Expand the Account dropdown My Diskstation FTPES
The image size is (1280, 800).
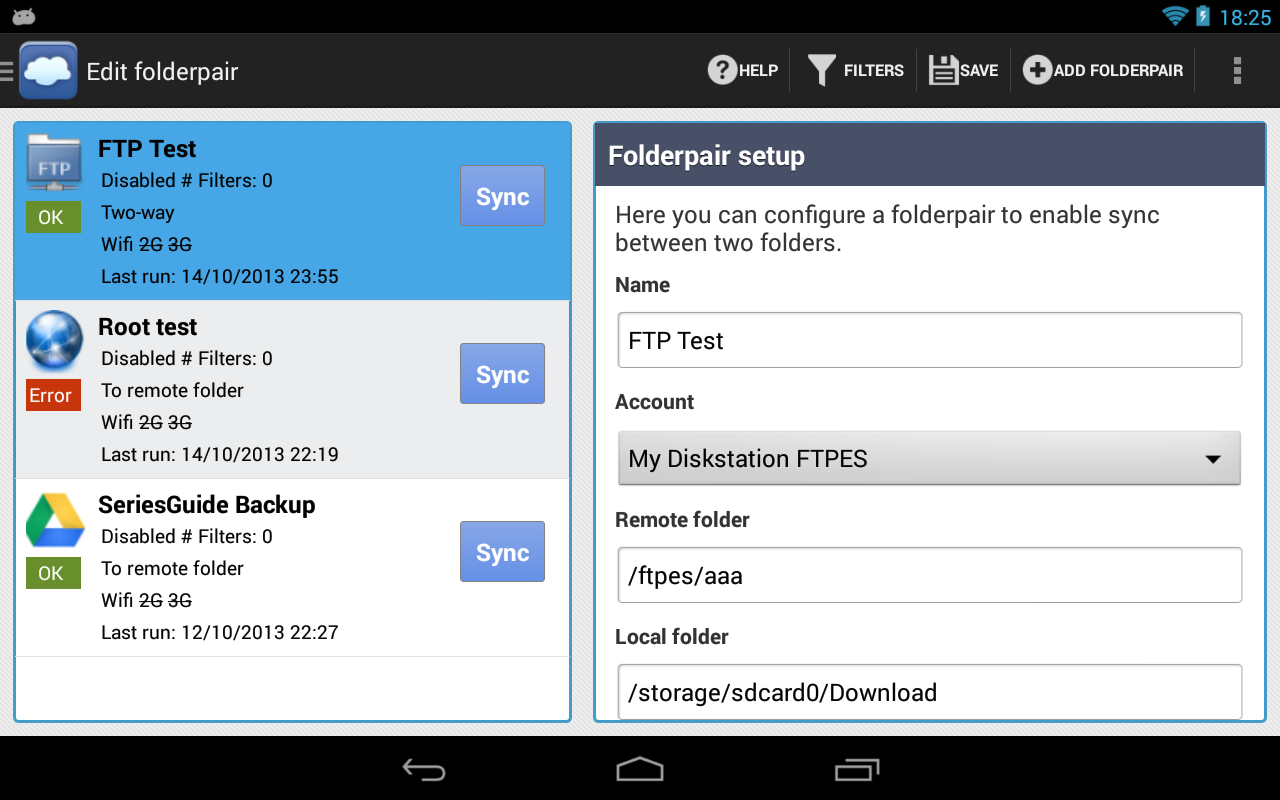[x=929, y=458]
